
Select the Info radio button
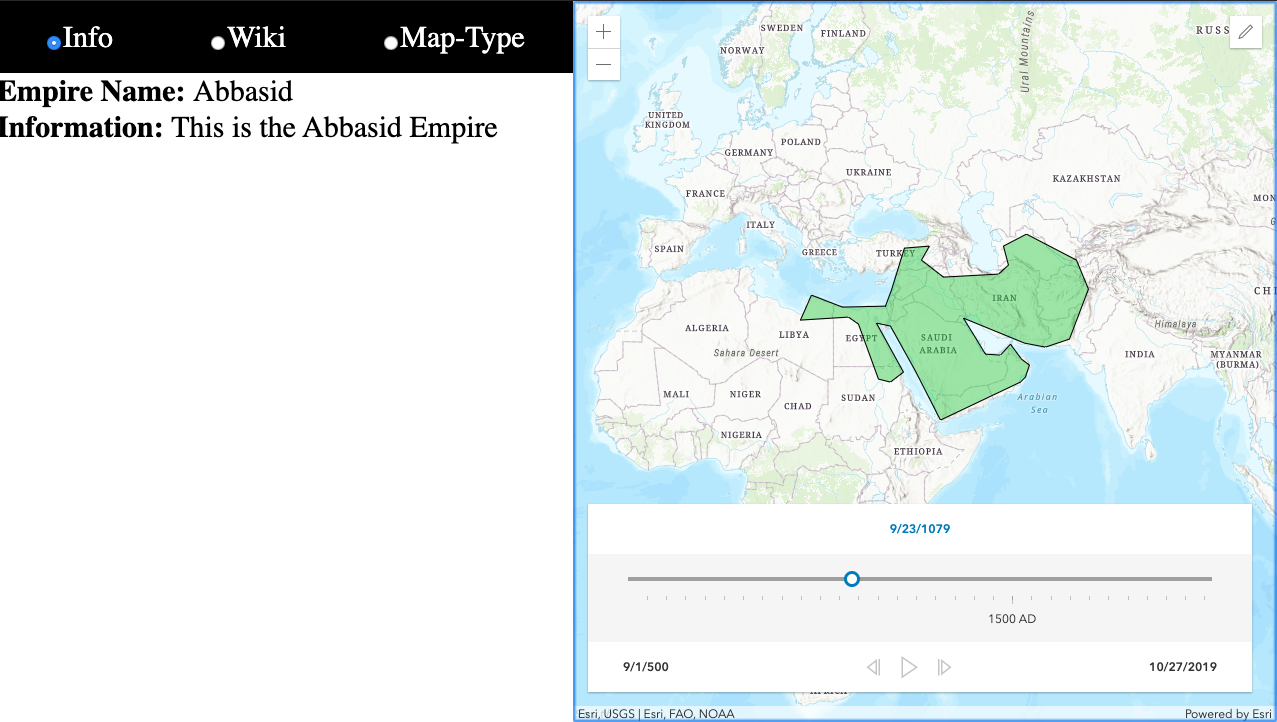point(54,43)
